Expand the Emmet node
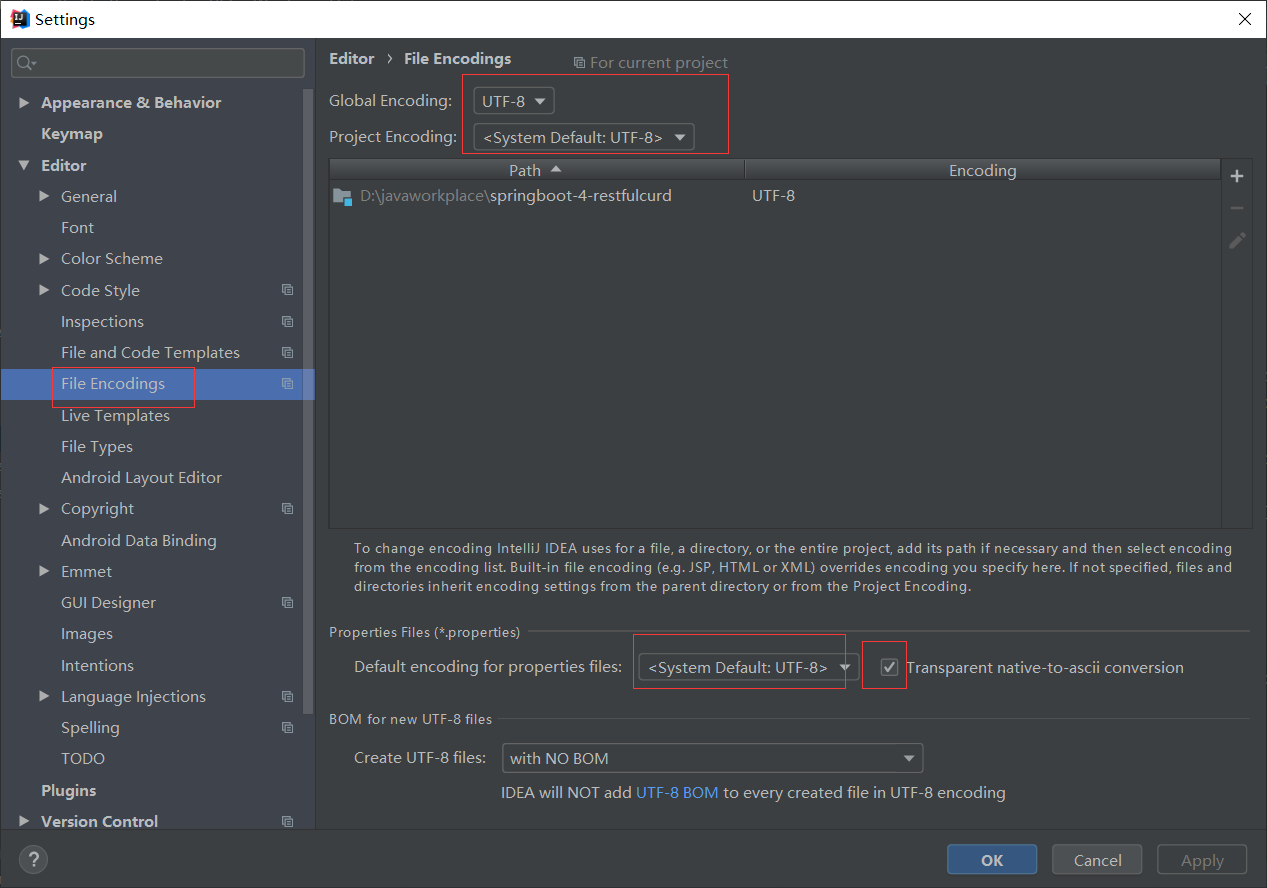1267x888 pixels. (x=44, y=571)
